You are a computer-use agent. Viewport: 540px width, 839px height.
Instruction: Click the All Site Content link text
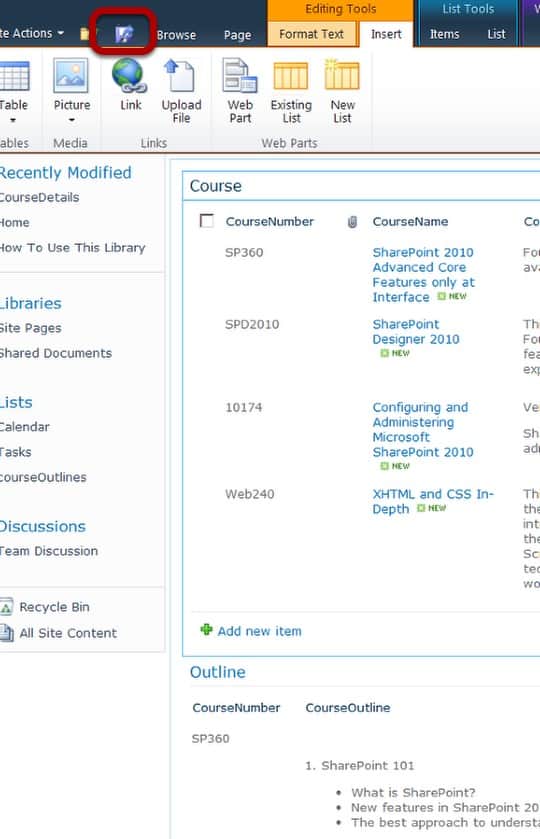click(x=68, y=634)
